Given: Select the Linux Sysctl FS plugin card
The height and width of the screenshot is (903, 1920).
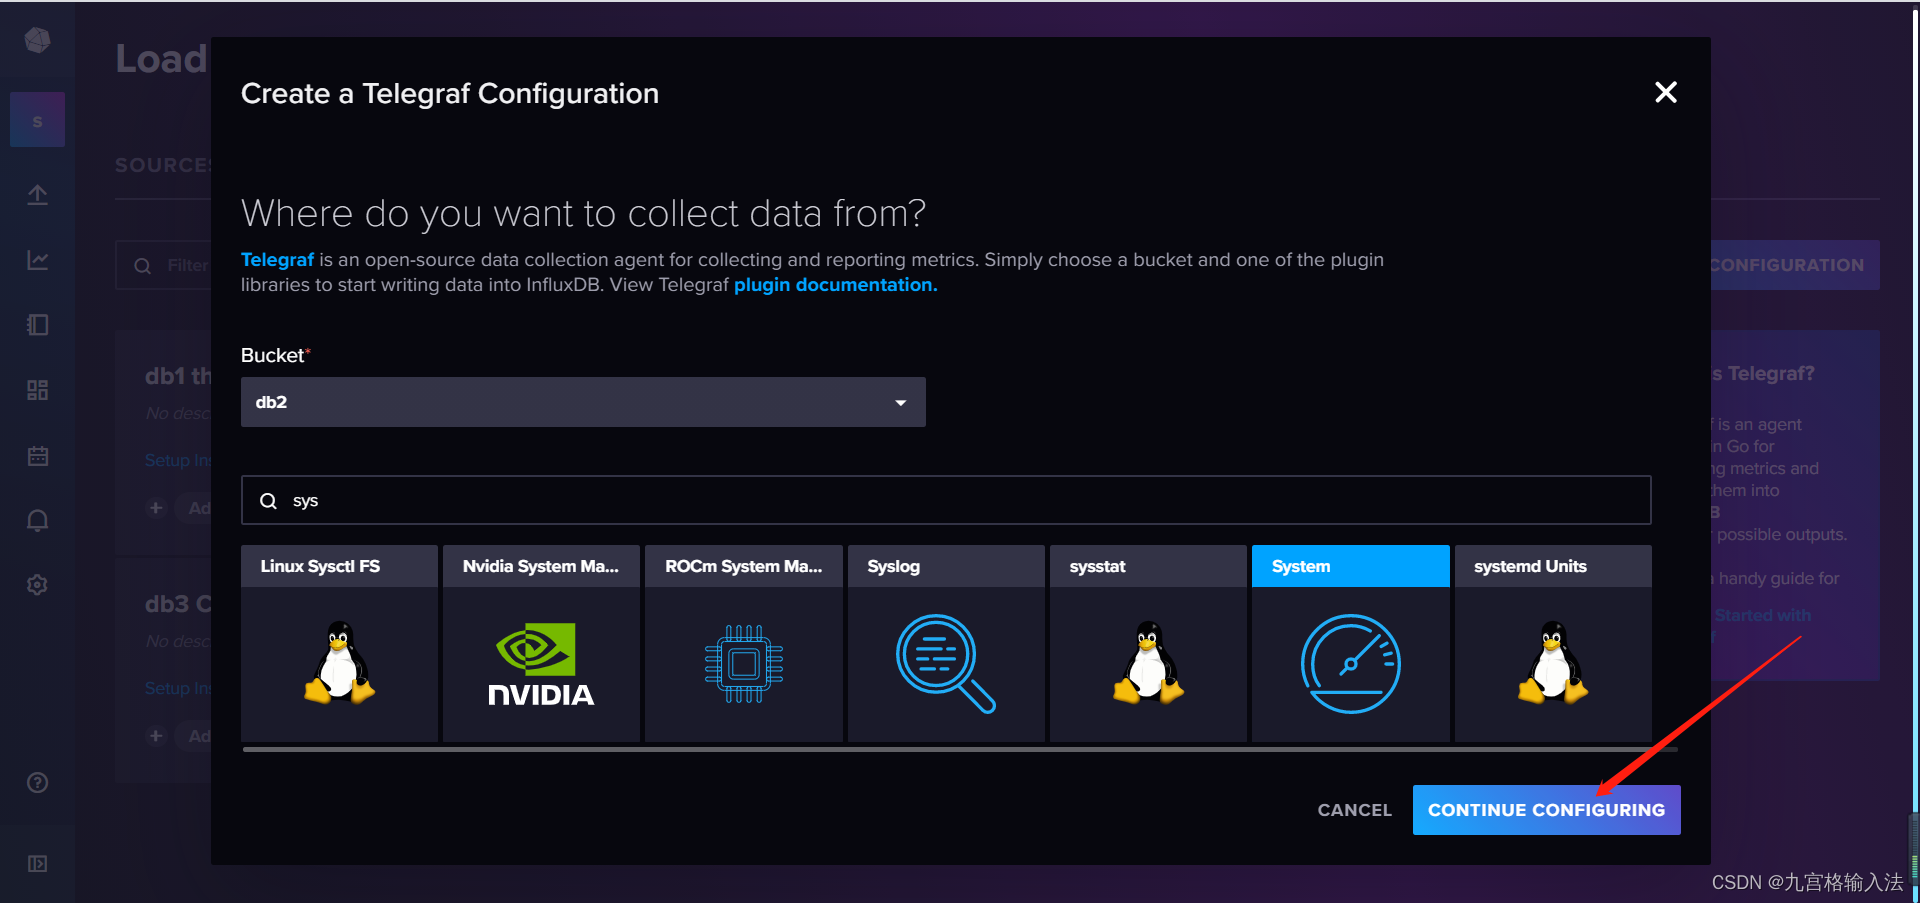Looking at the screenshot, I should pos(339,643).
